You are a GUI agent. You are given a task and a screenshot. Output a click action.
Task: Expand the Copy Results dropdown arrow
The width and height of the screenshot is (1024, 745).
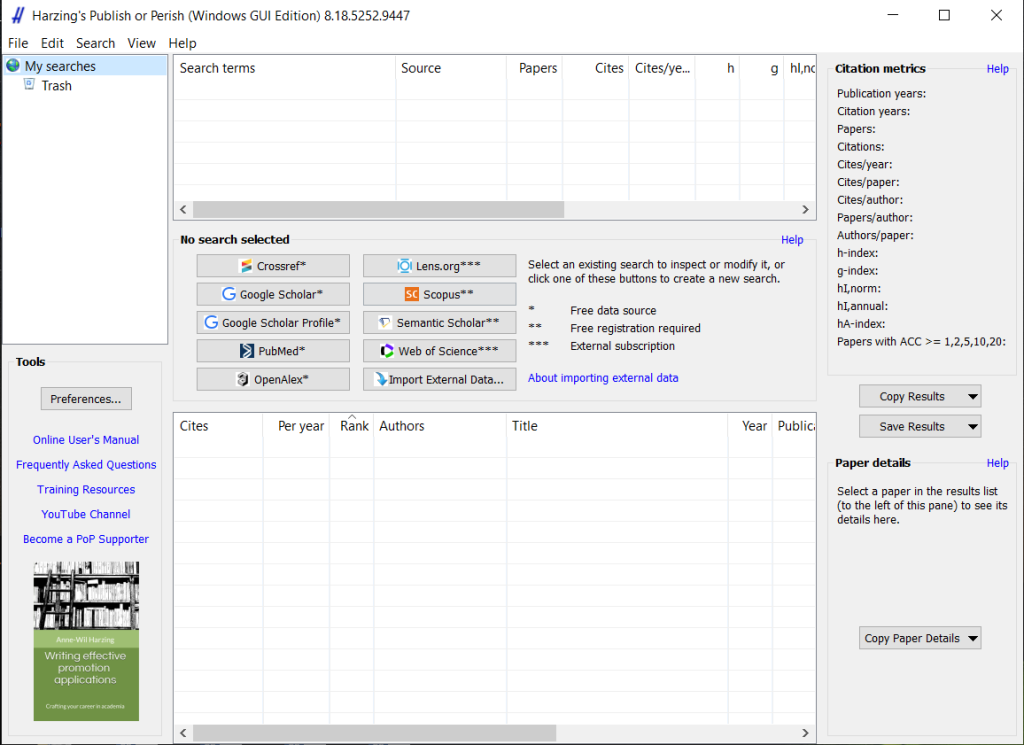[x=972, y=397]
